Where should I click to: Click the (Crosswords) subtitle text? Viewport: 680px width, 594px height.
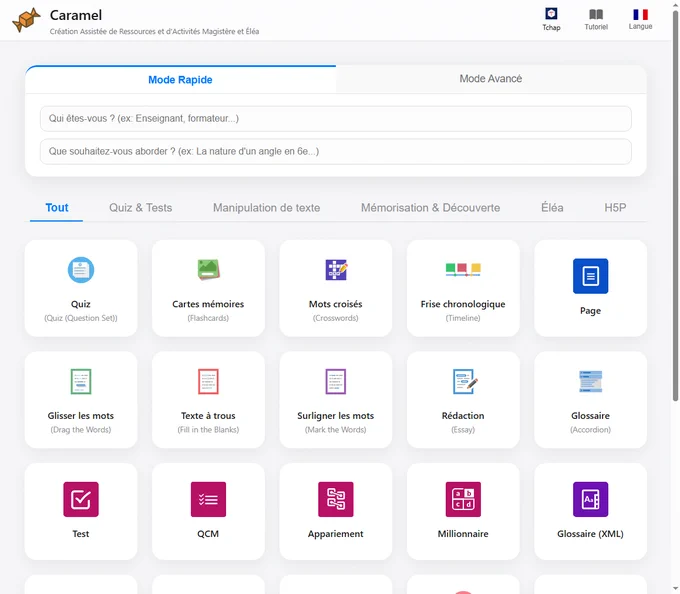(336, 318)
